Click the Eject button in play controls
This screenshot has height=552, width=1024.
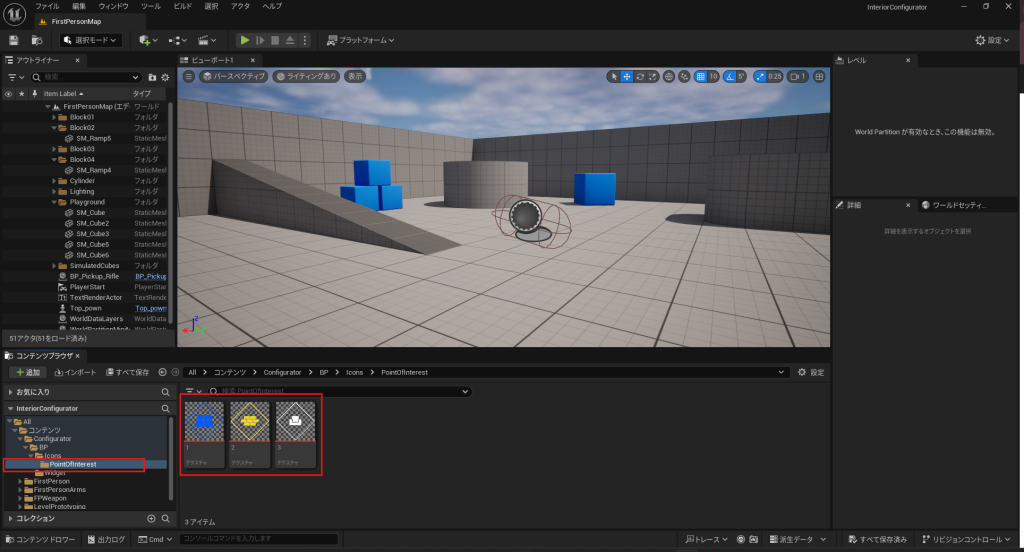click(x=291, y=40)
